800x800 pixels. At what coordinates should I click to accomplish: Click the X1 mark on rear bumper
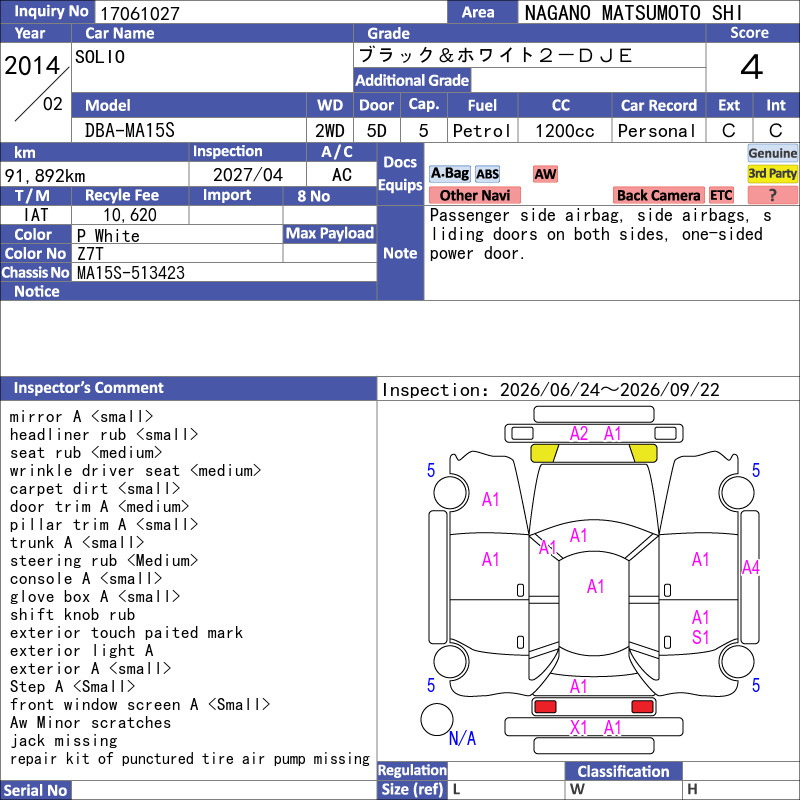579,727
